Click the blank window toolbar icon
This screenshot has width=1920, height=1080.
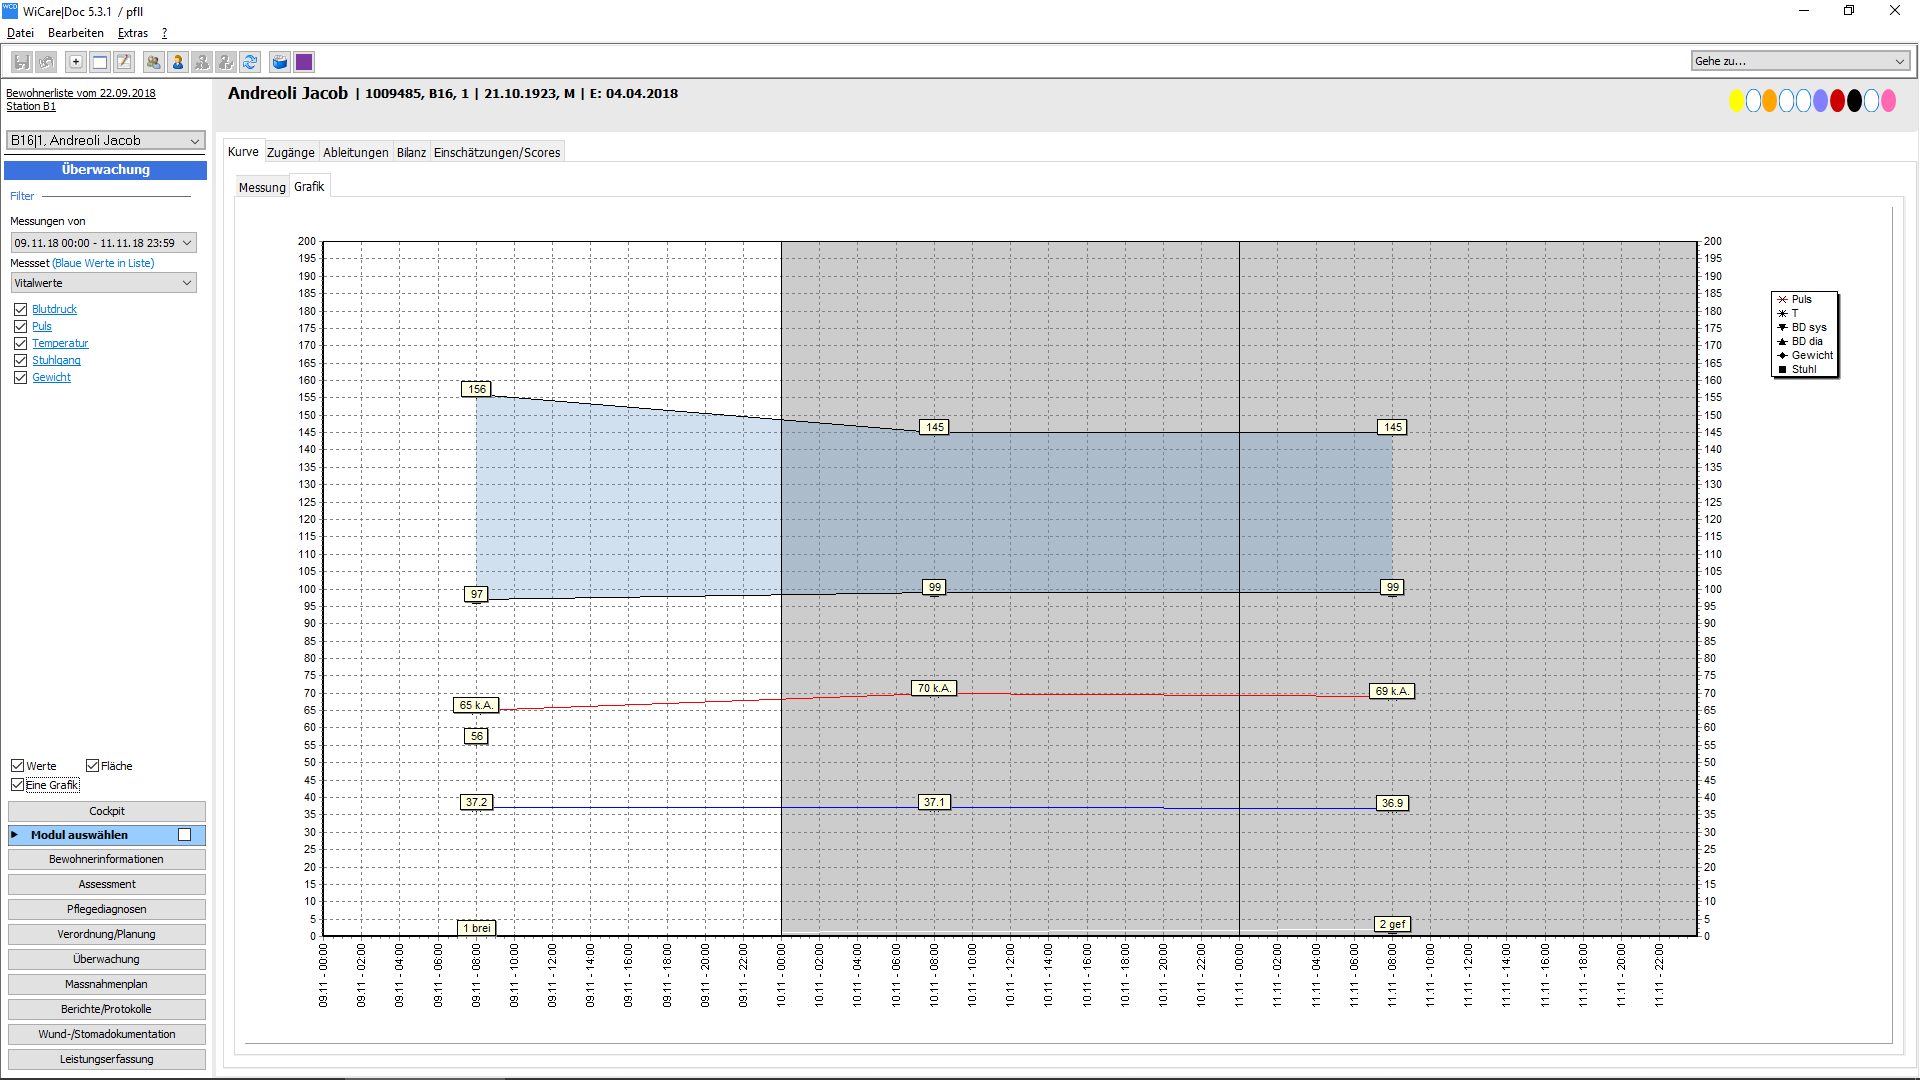tap(100, 62)
